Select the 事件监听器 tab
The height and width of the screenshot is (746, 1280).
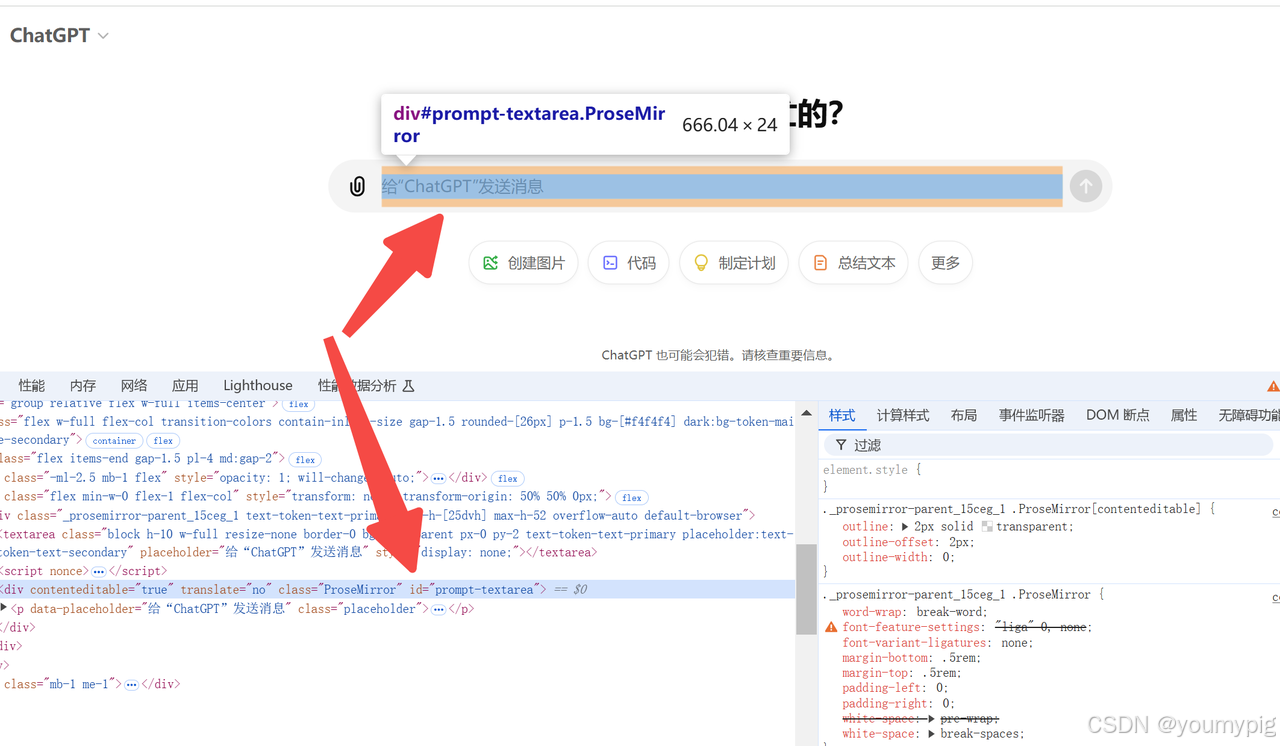[1032, 415]
